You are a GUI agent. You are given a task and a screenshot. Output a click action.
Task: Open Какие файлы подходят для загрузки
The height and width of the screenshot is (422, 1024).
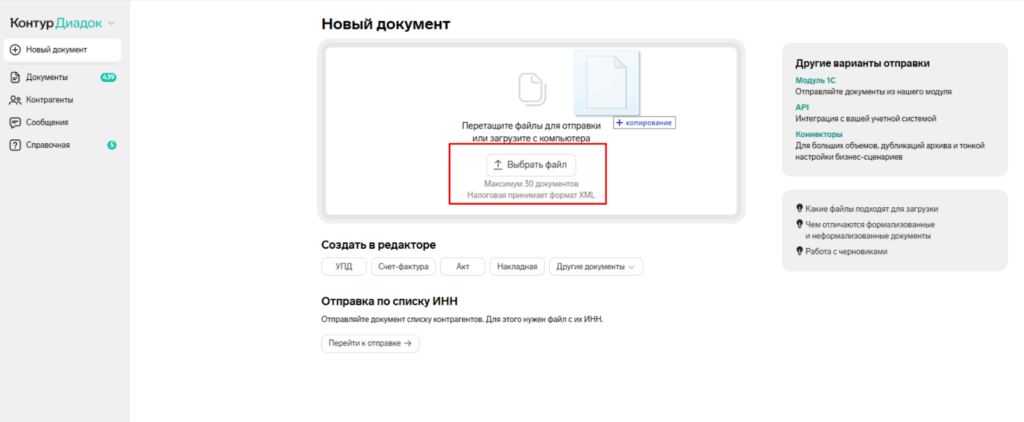coord(871,208)
